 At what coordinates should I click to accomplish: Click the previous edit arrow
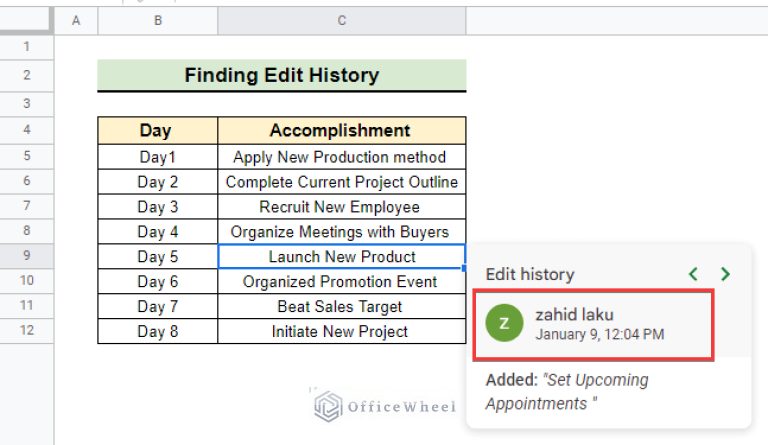(x=692, y=273)
